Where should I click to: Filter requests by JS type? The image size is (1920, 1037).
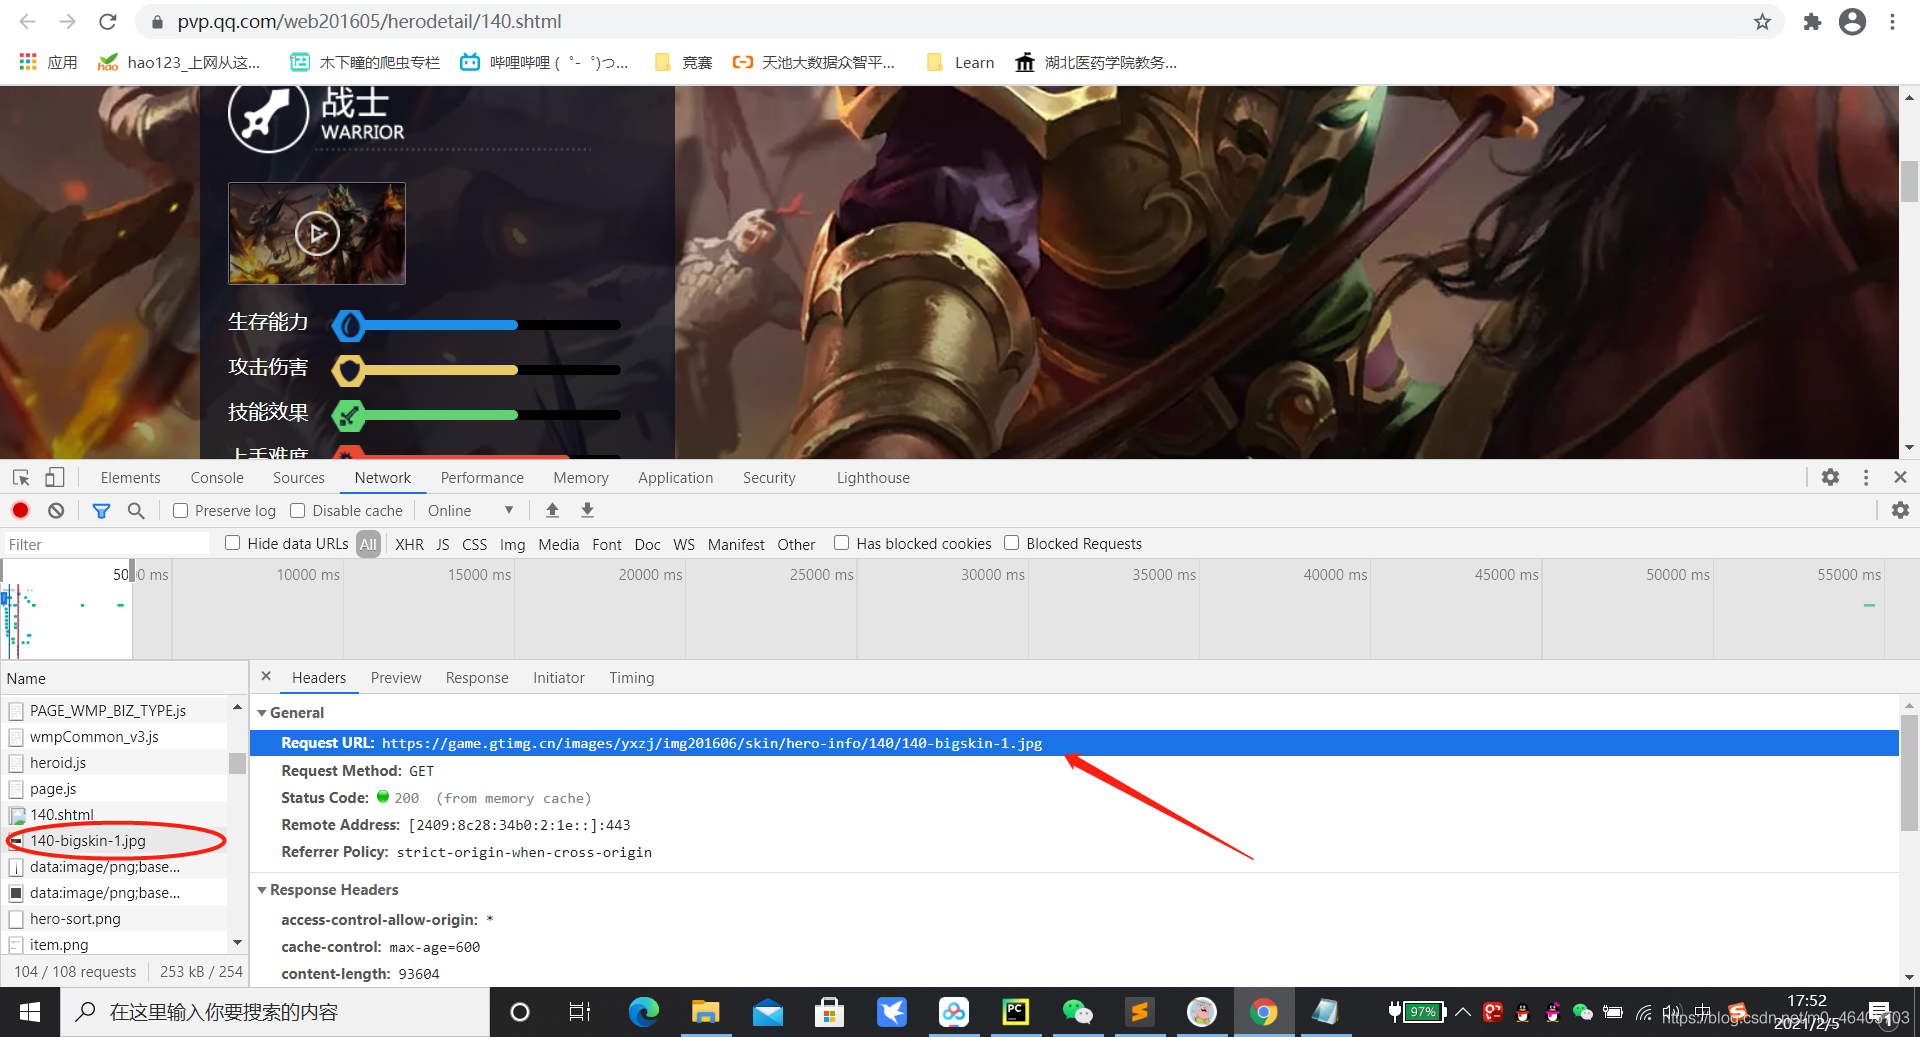[x=443, y=544]
